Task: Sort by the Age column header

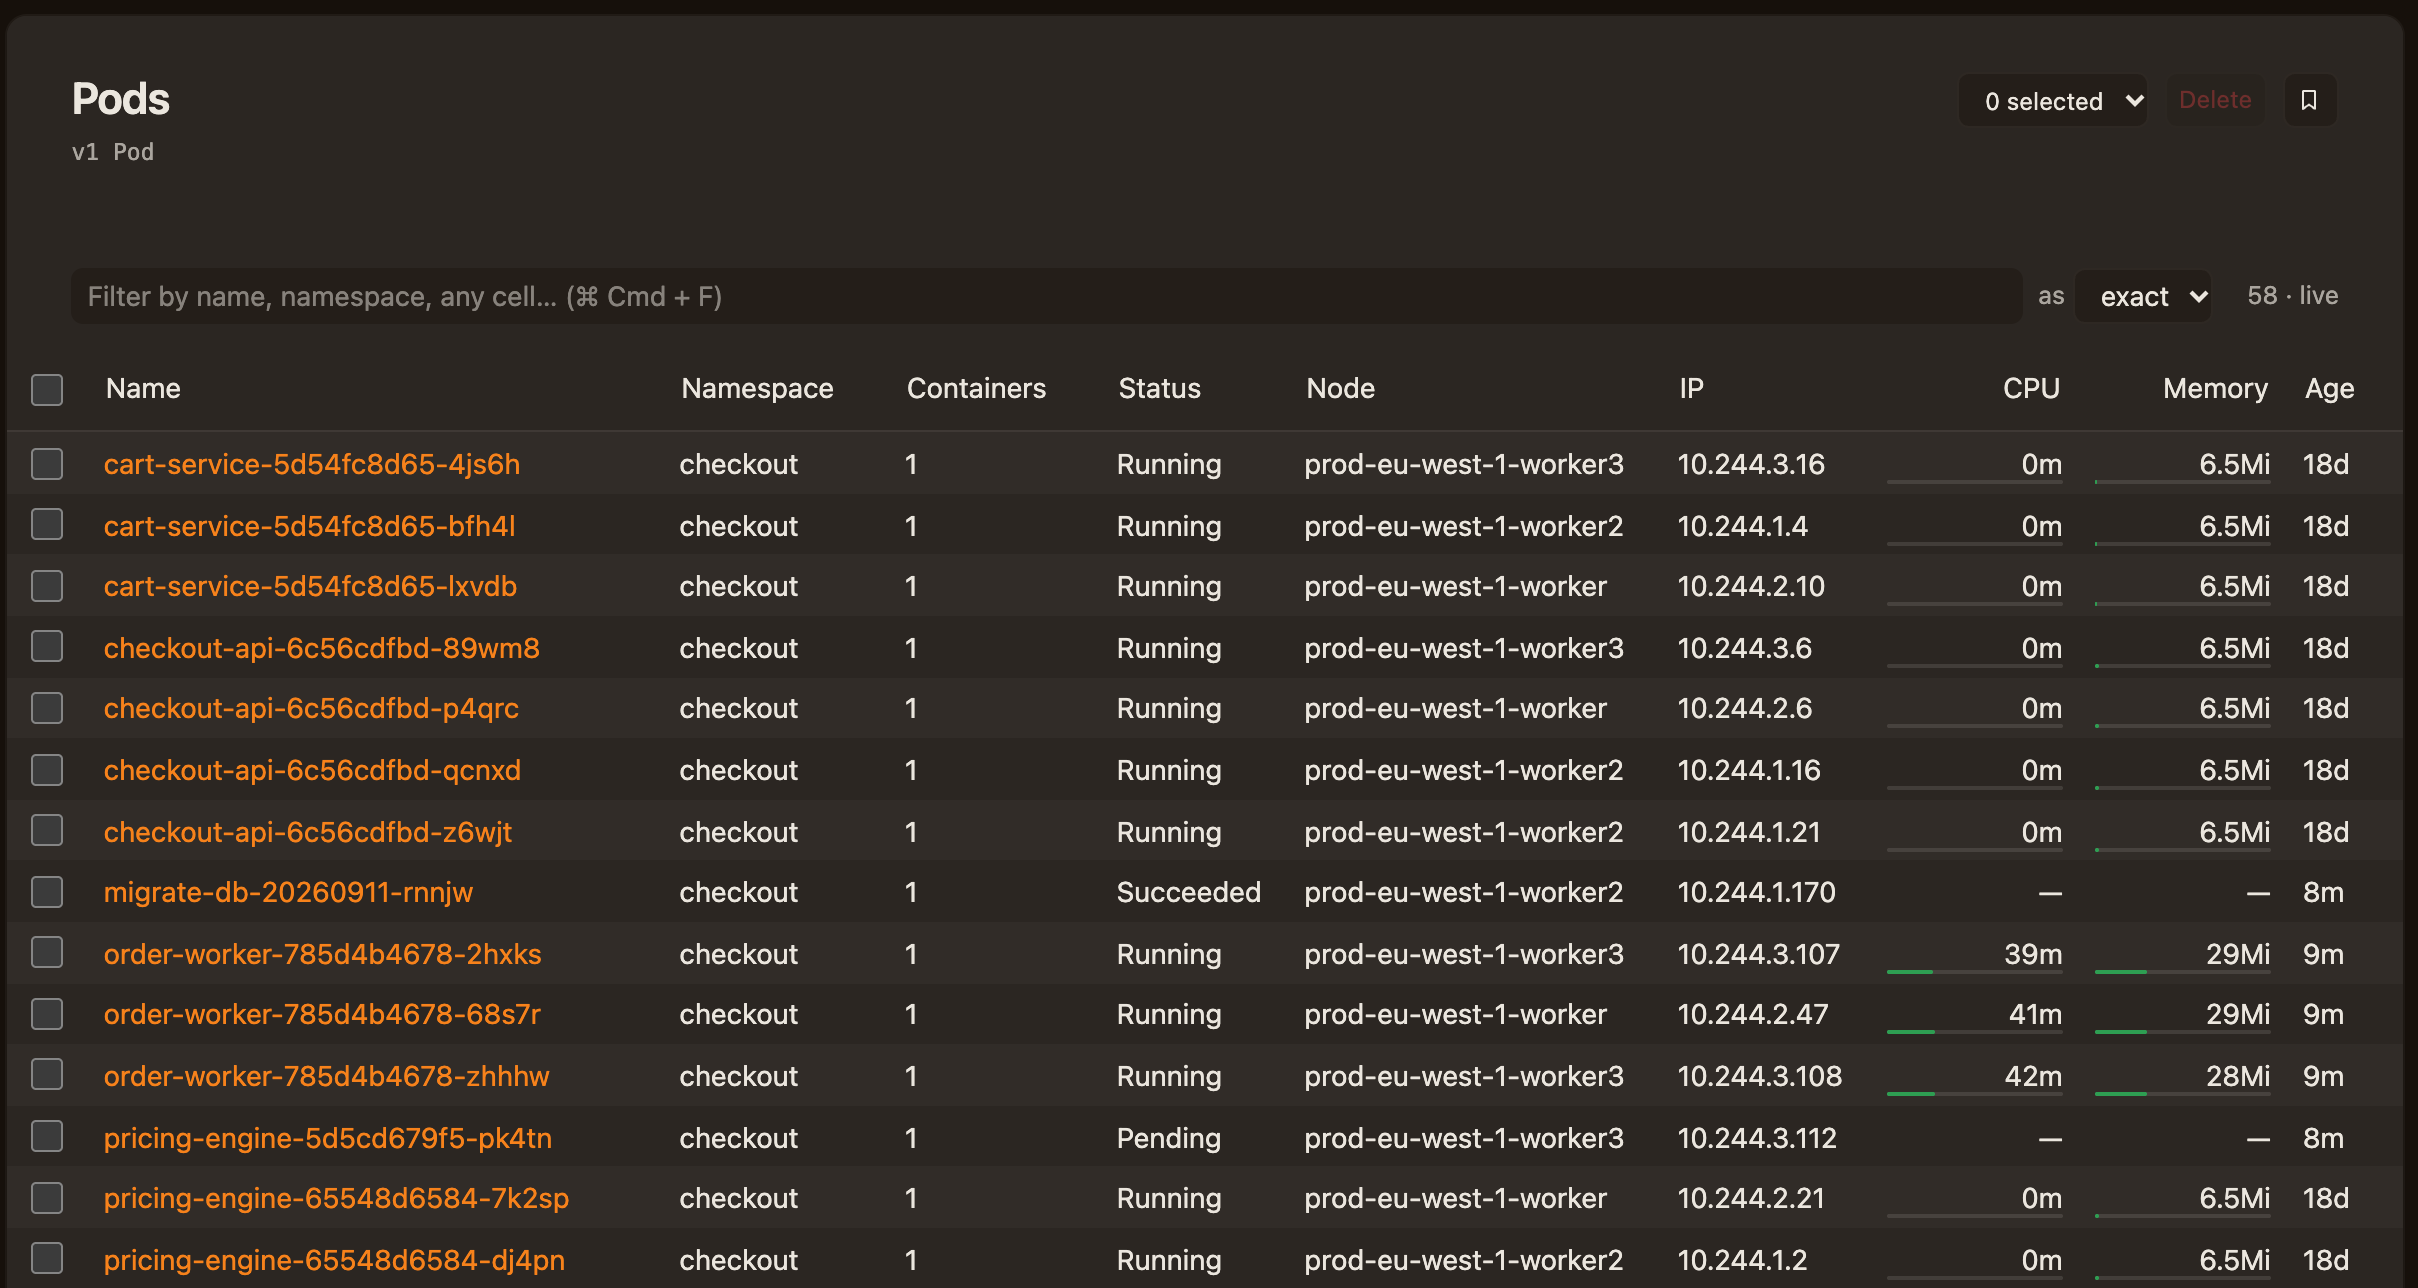Action: tap(2329, 388)
